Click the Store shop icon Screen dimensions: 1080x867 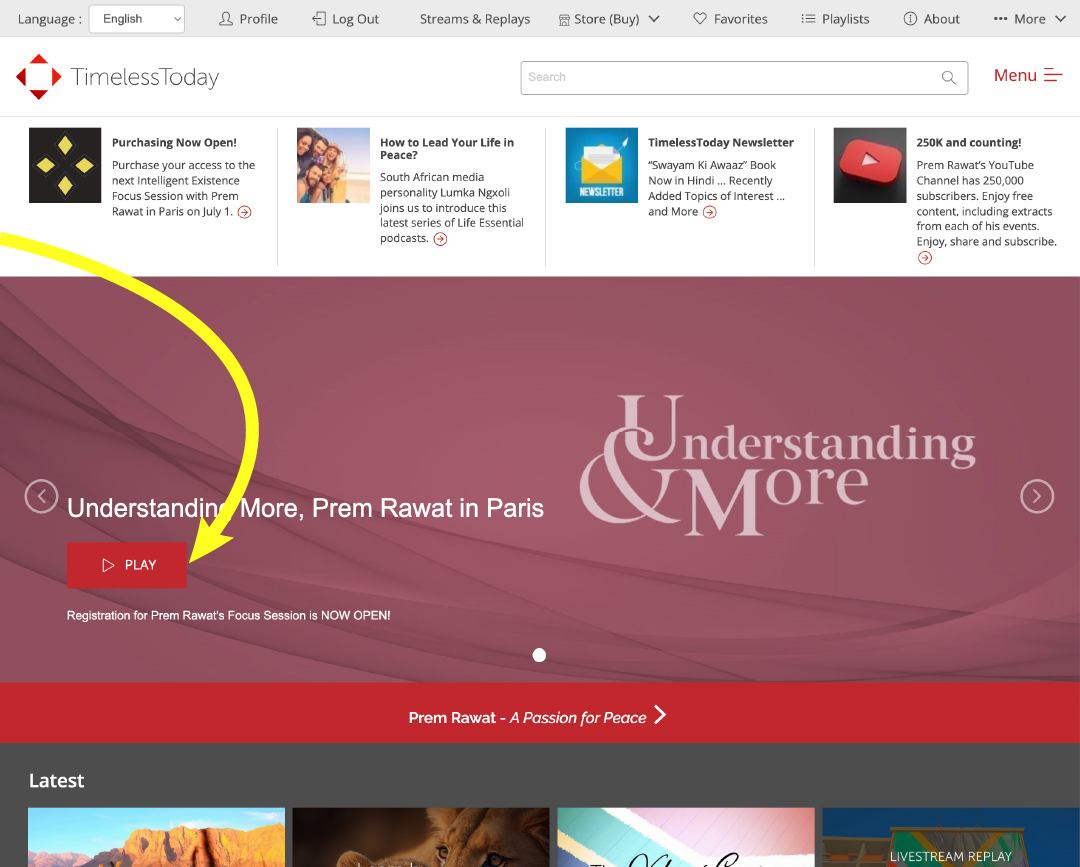click(x=564, y=19)
